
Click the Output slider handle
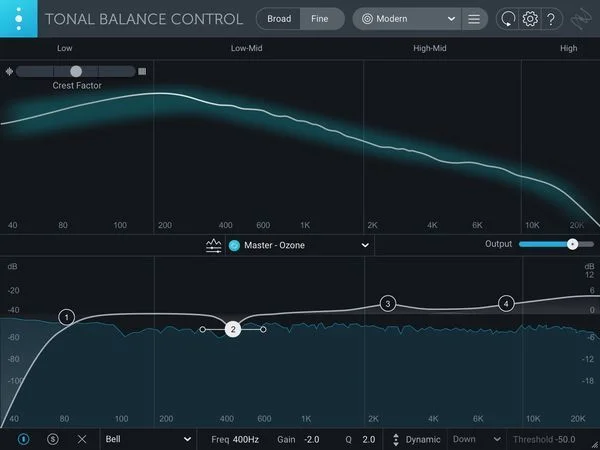coord(572,244)
